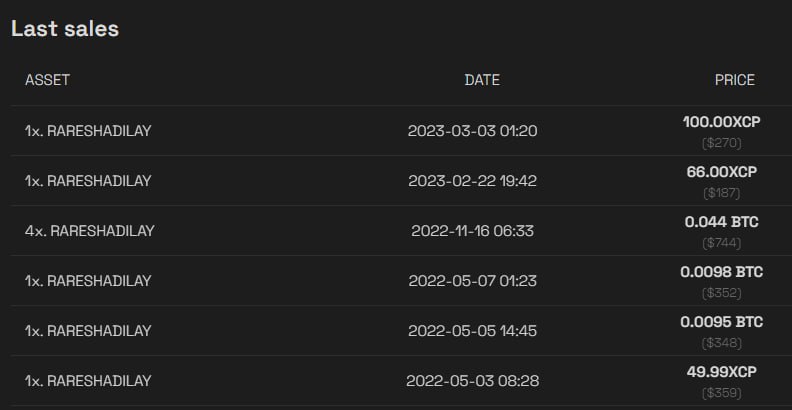
Task: Click the ASSET column header
Action: (x=47, y=80)
